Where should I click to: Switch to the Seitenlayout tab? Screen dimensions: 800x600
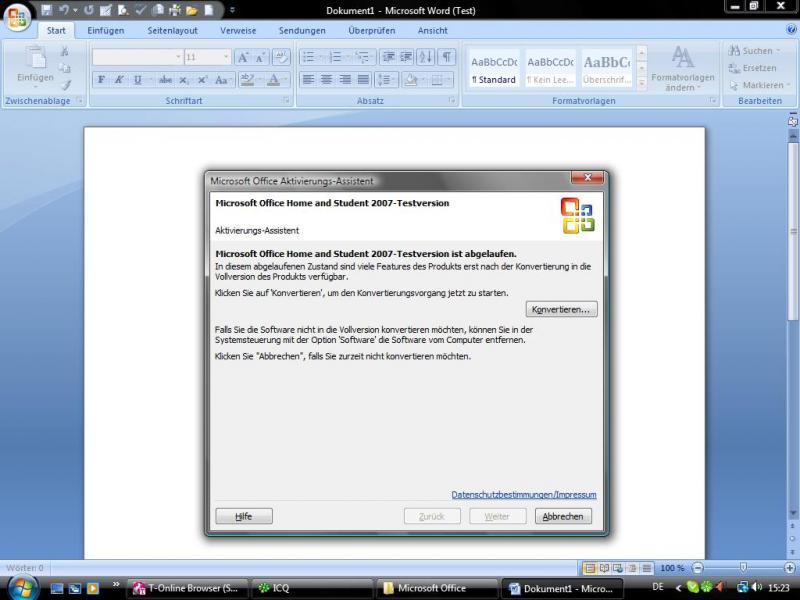tap(172, 31)
